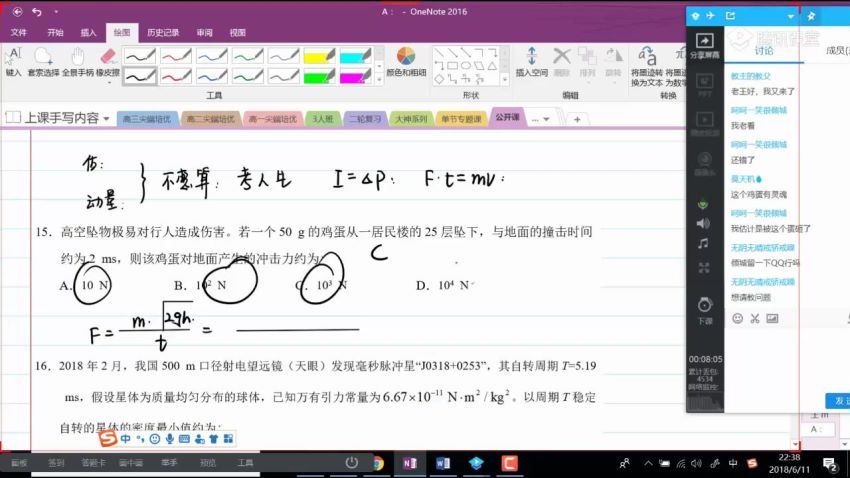Click the Insert Space (插入空间) tool
This screenshot has width=850, height=478.
(531, 60)
